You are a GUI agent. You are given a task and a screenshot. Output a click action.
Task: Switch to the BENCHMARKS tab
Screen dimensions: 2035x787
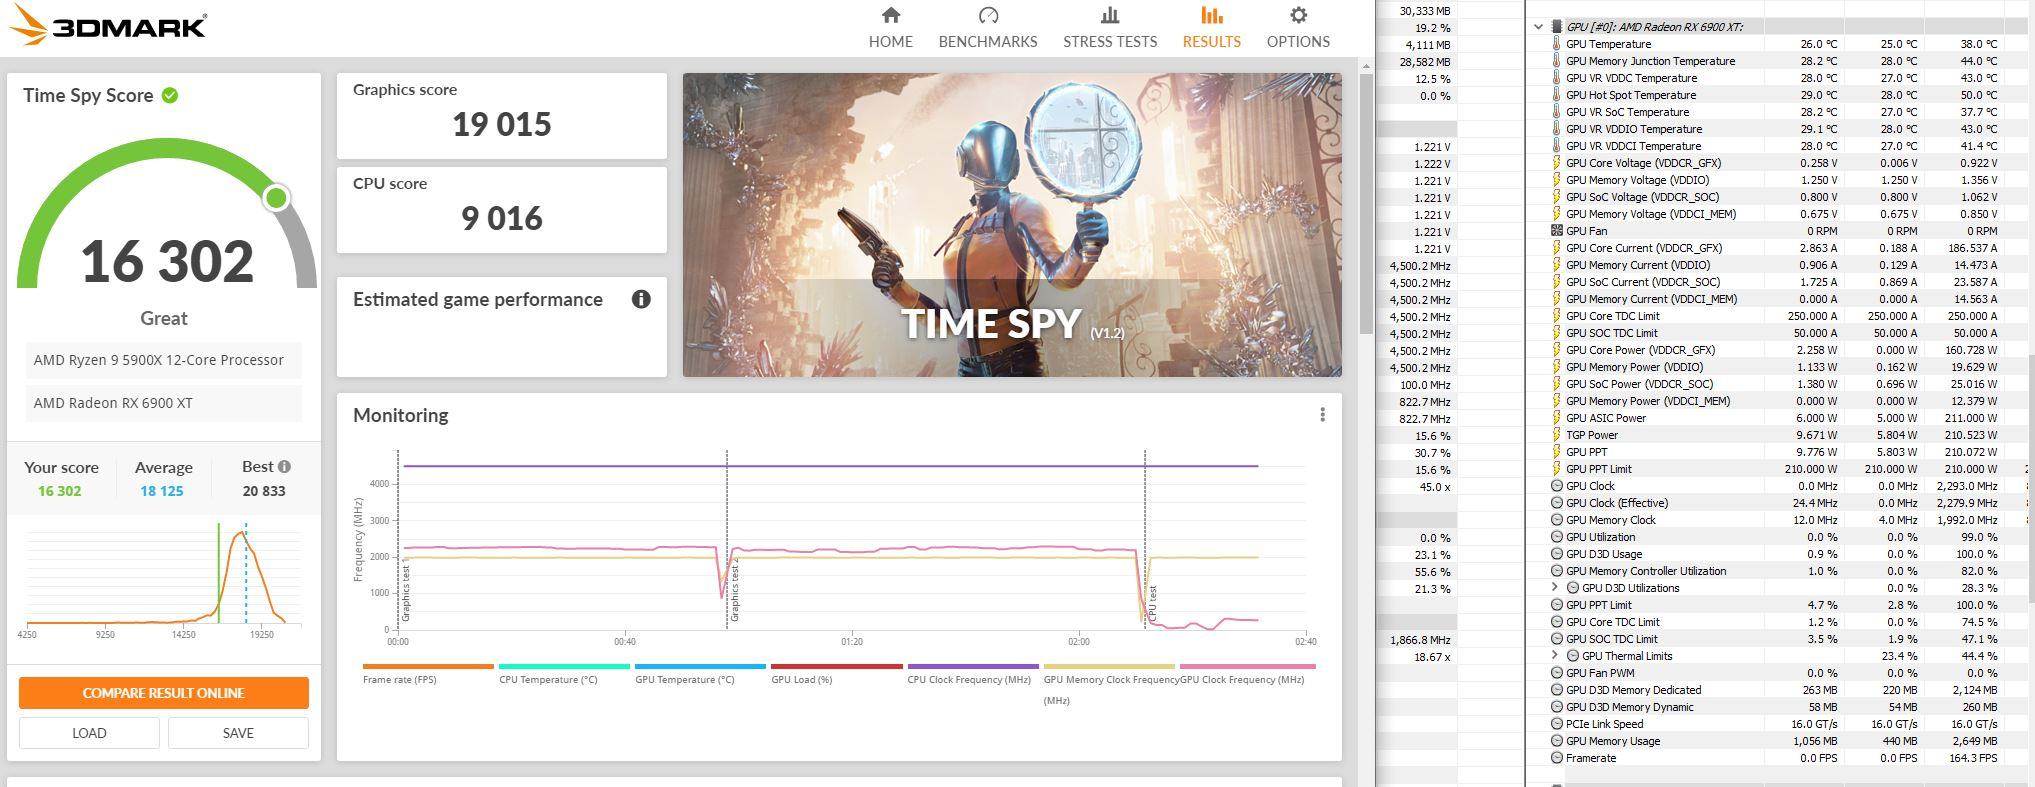coord(987,28)
